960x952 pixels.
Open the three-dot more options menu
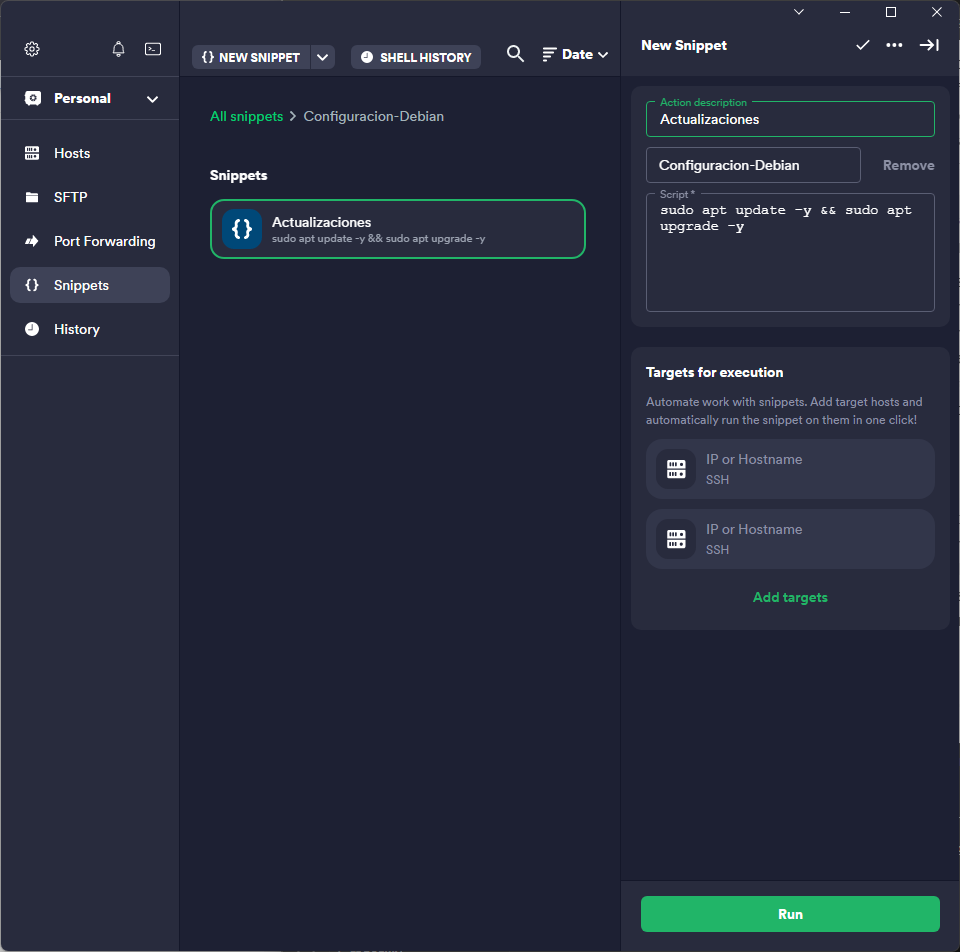coord(894,45)
